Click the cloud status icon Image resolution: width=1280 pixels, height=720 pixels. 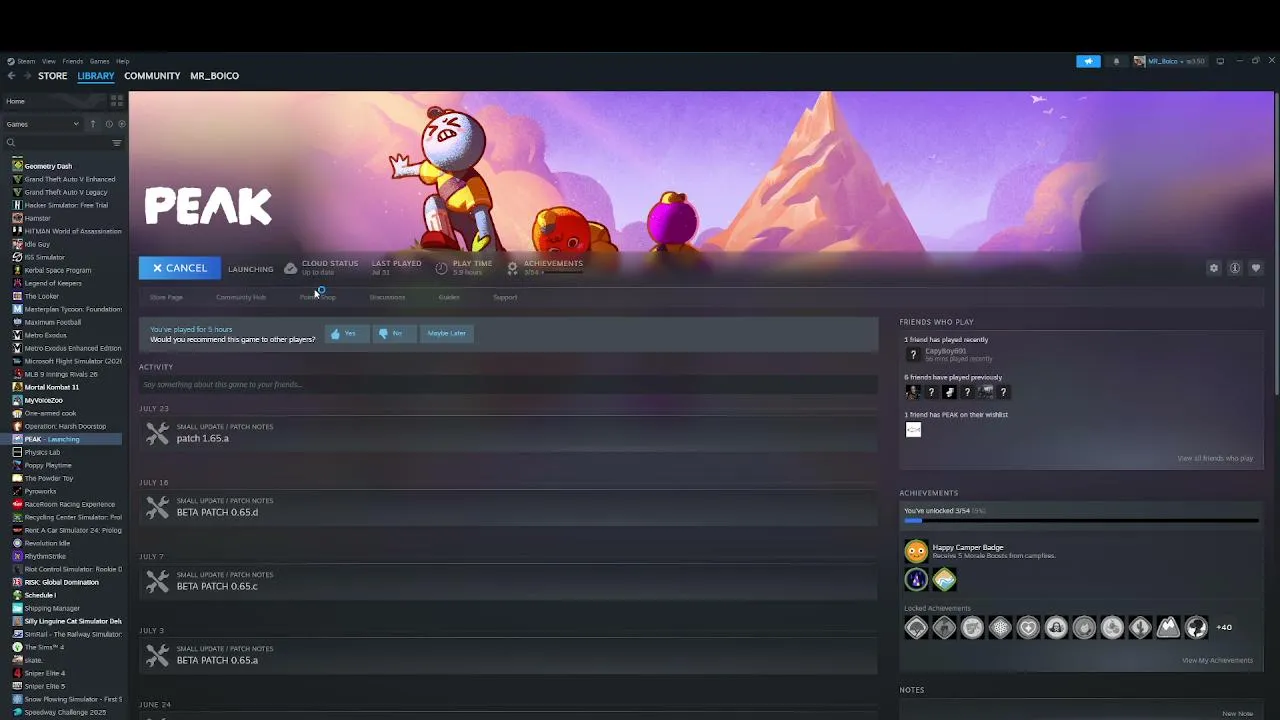290,267
